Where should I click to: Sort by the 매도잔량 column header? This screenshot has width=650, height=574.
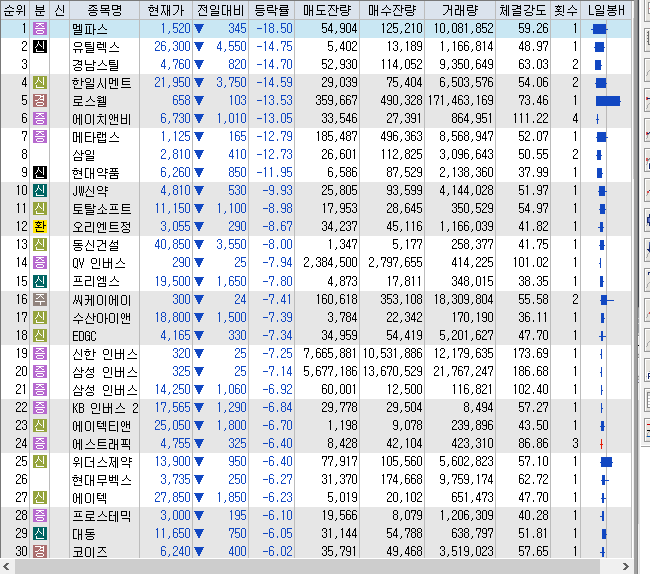pos(327,10)
